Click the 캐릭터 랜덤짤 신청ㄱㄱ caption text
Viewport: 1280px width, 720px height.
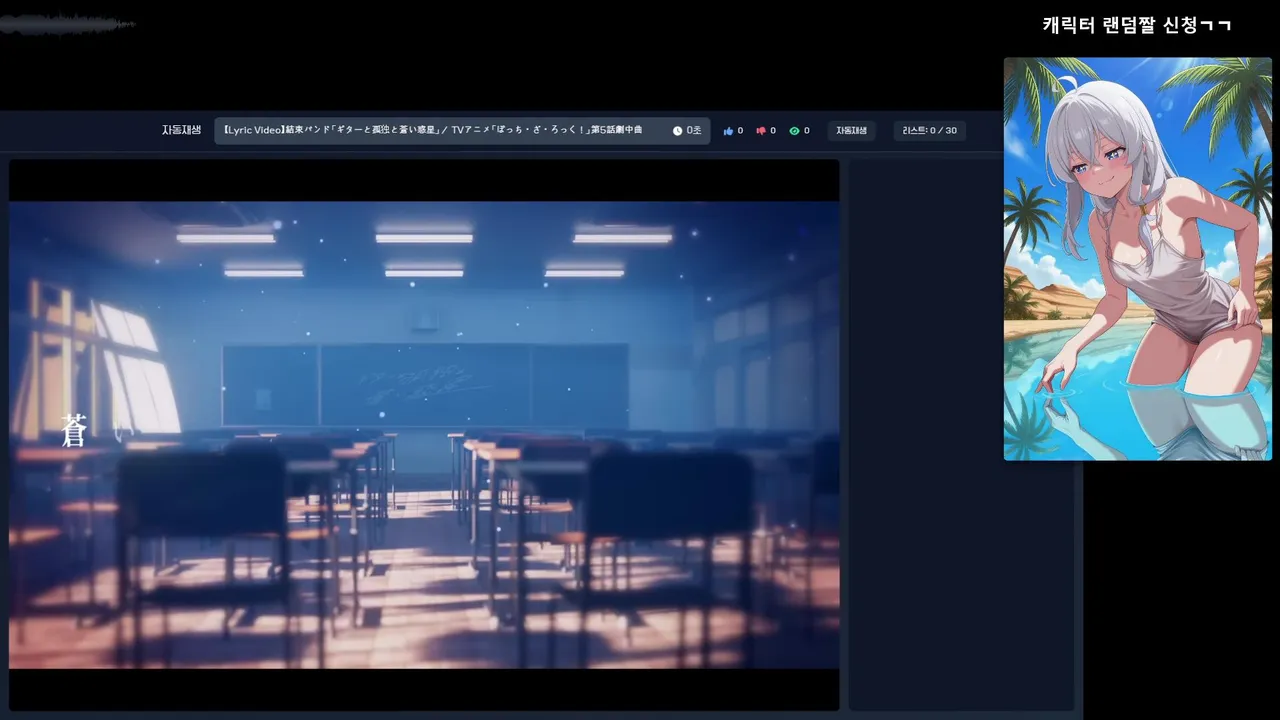(x=1137, y=25)
